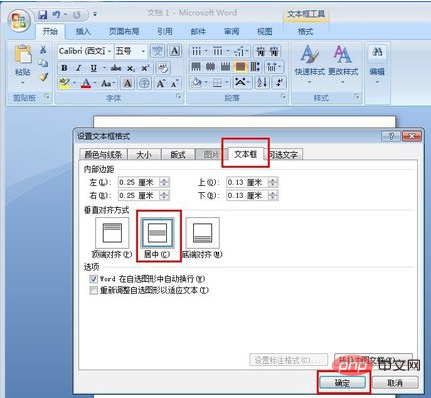
Task: Toggle bold formatting
Action: tap(64, 68)
